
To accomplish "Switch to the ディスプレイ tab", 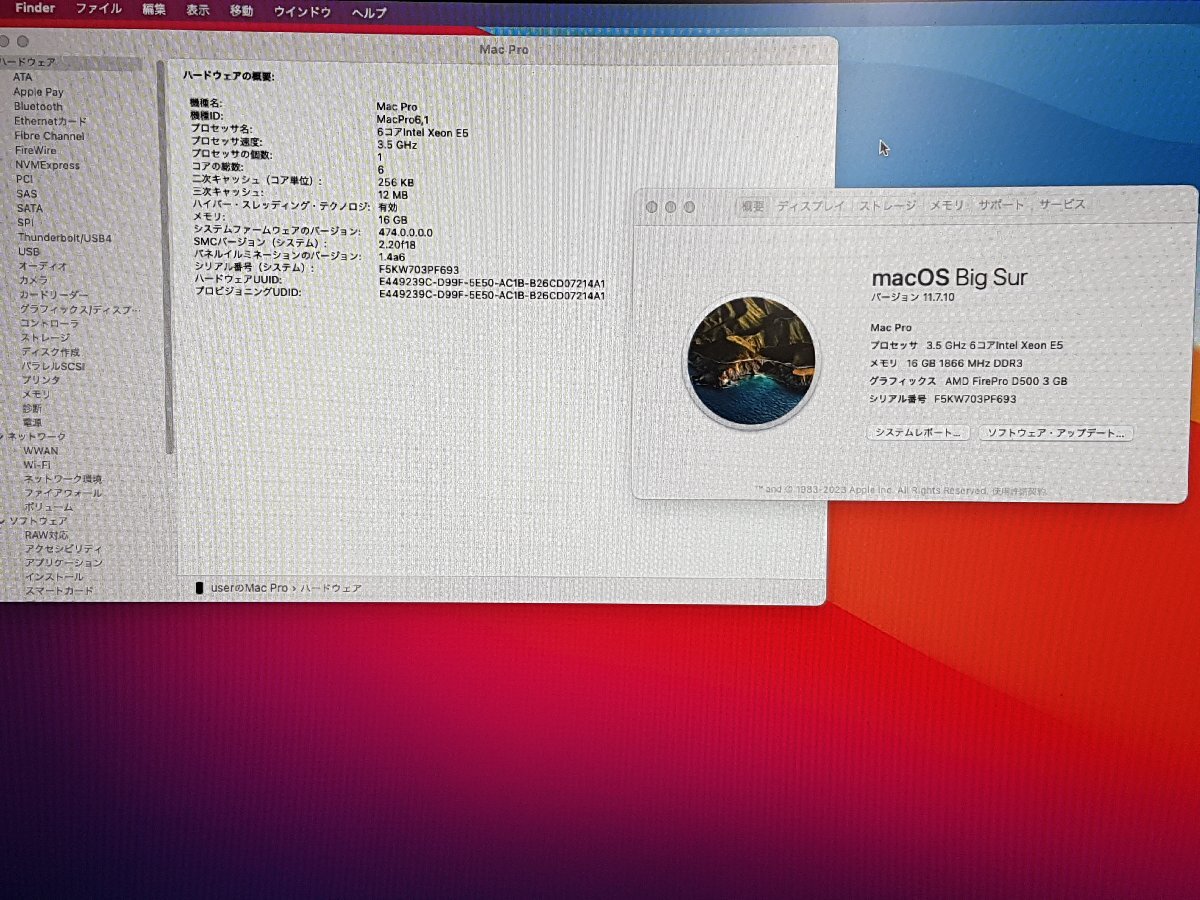I will click(808, 205).
